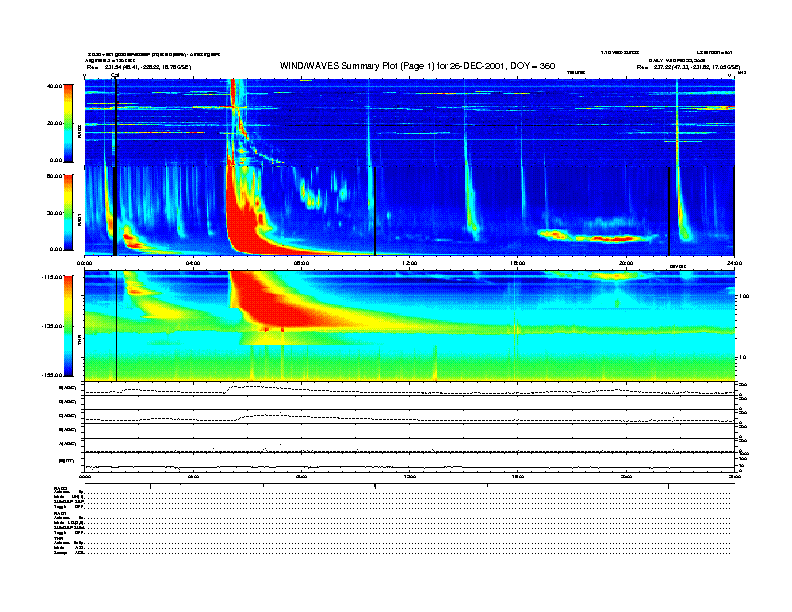Click the 16:00 tick label below RAD1 panel
This screenshot has width=792, height=612.
point(518,263)
